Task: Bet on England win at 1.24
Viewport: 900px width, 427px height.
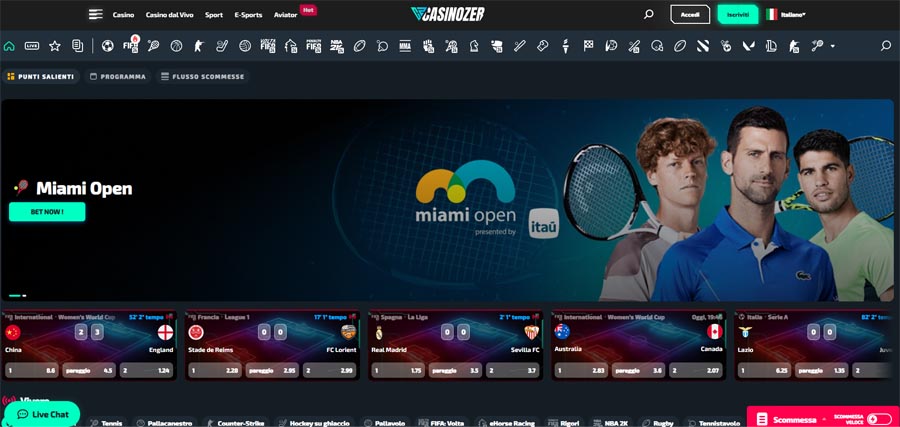Action: (x=146, y=371)
